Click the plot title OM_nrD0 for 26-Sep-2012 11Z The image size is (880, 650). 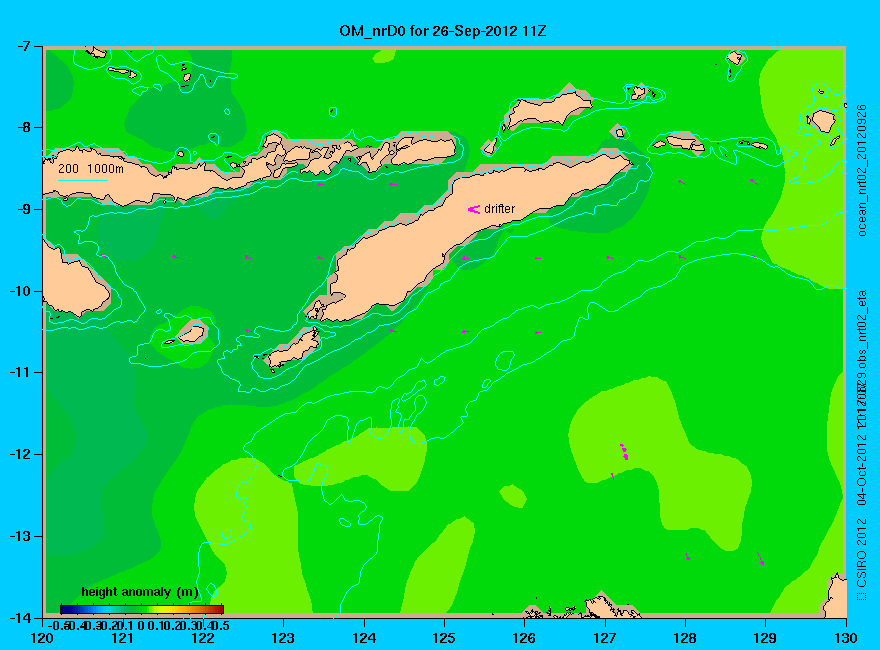[x=442, y=31]
